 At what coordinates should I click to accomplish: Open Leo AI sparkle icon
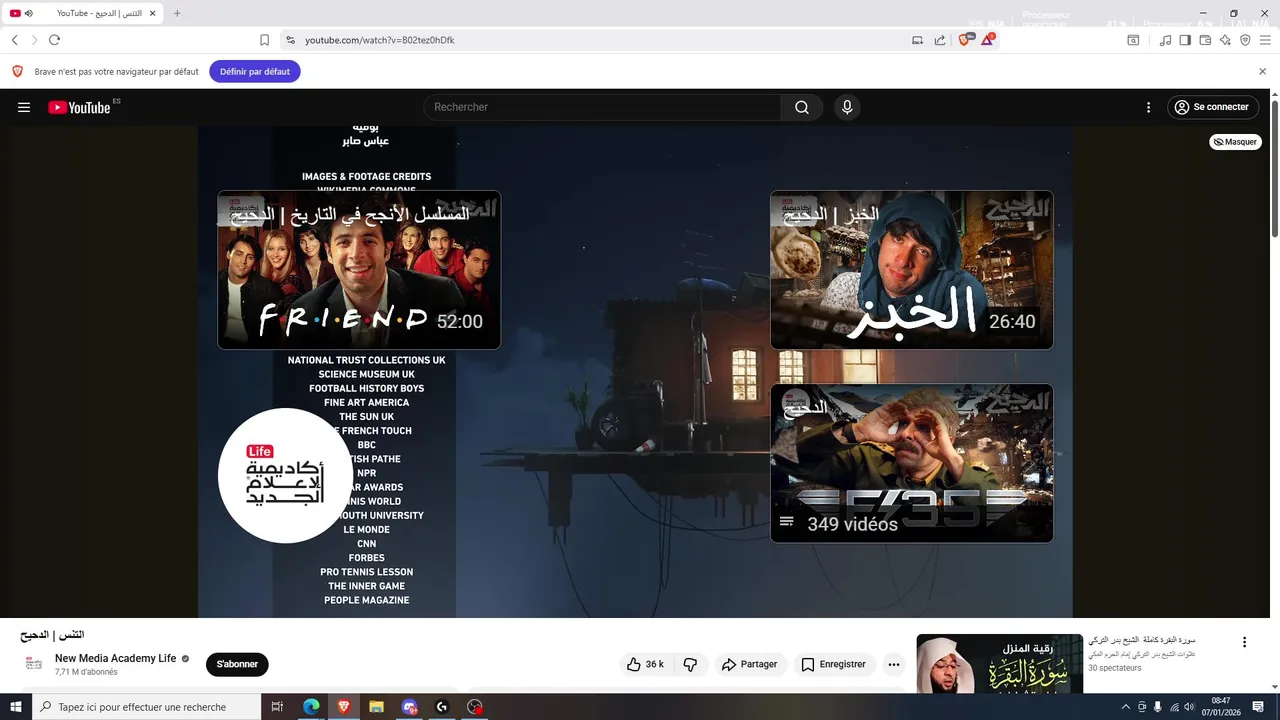click(x=1225, y=40)
